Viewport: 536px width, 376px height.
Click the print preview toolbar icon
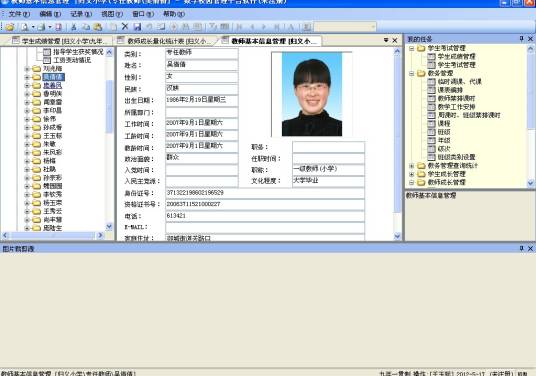click(25, 27)
